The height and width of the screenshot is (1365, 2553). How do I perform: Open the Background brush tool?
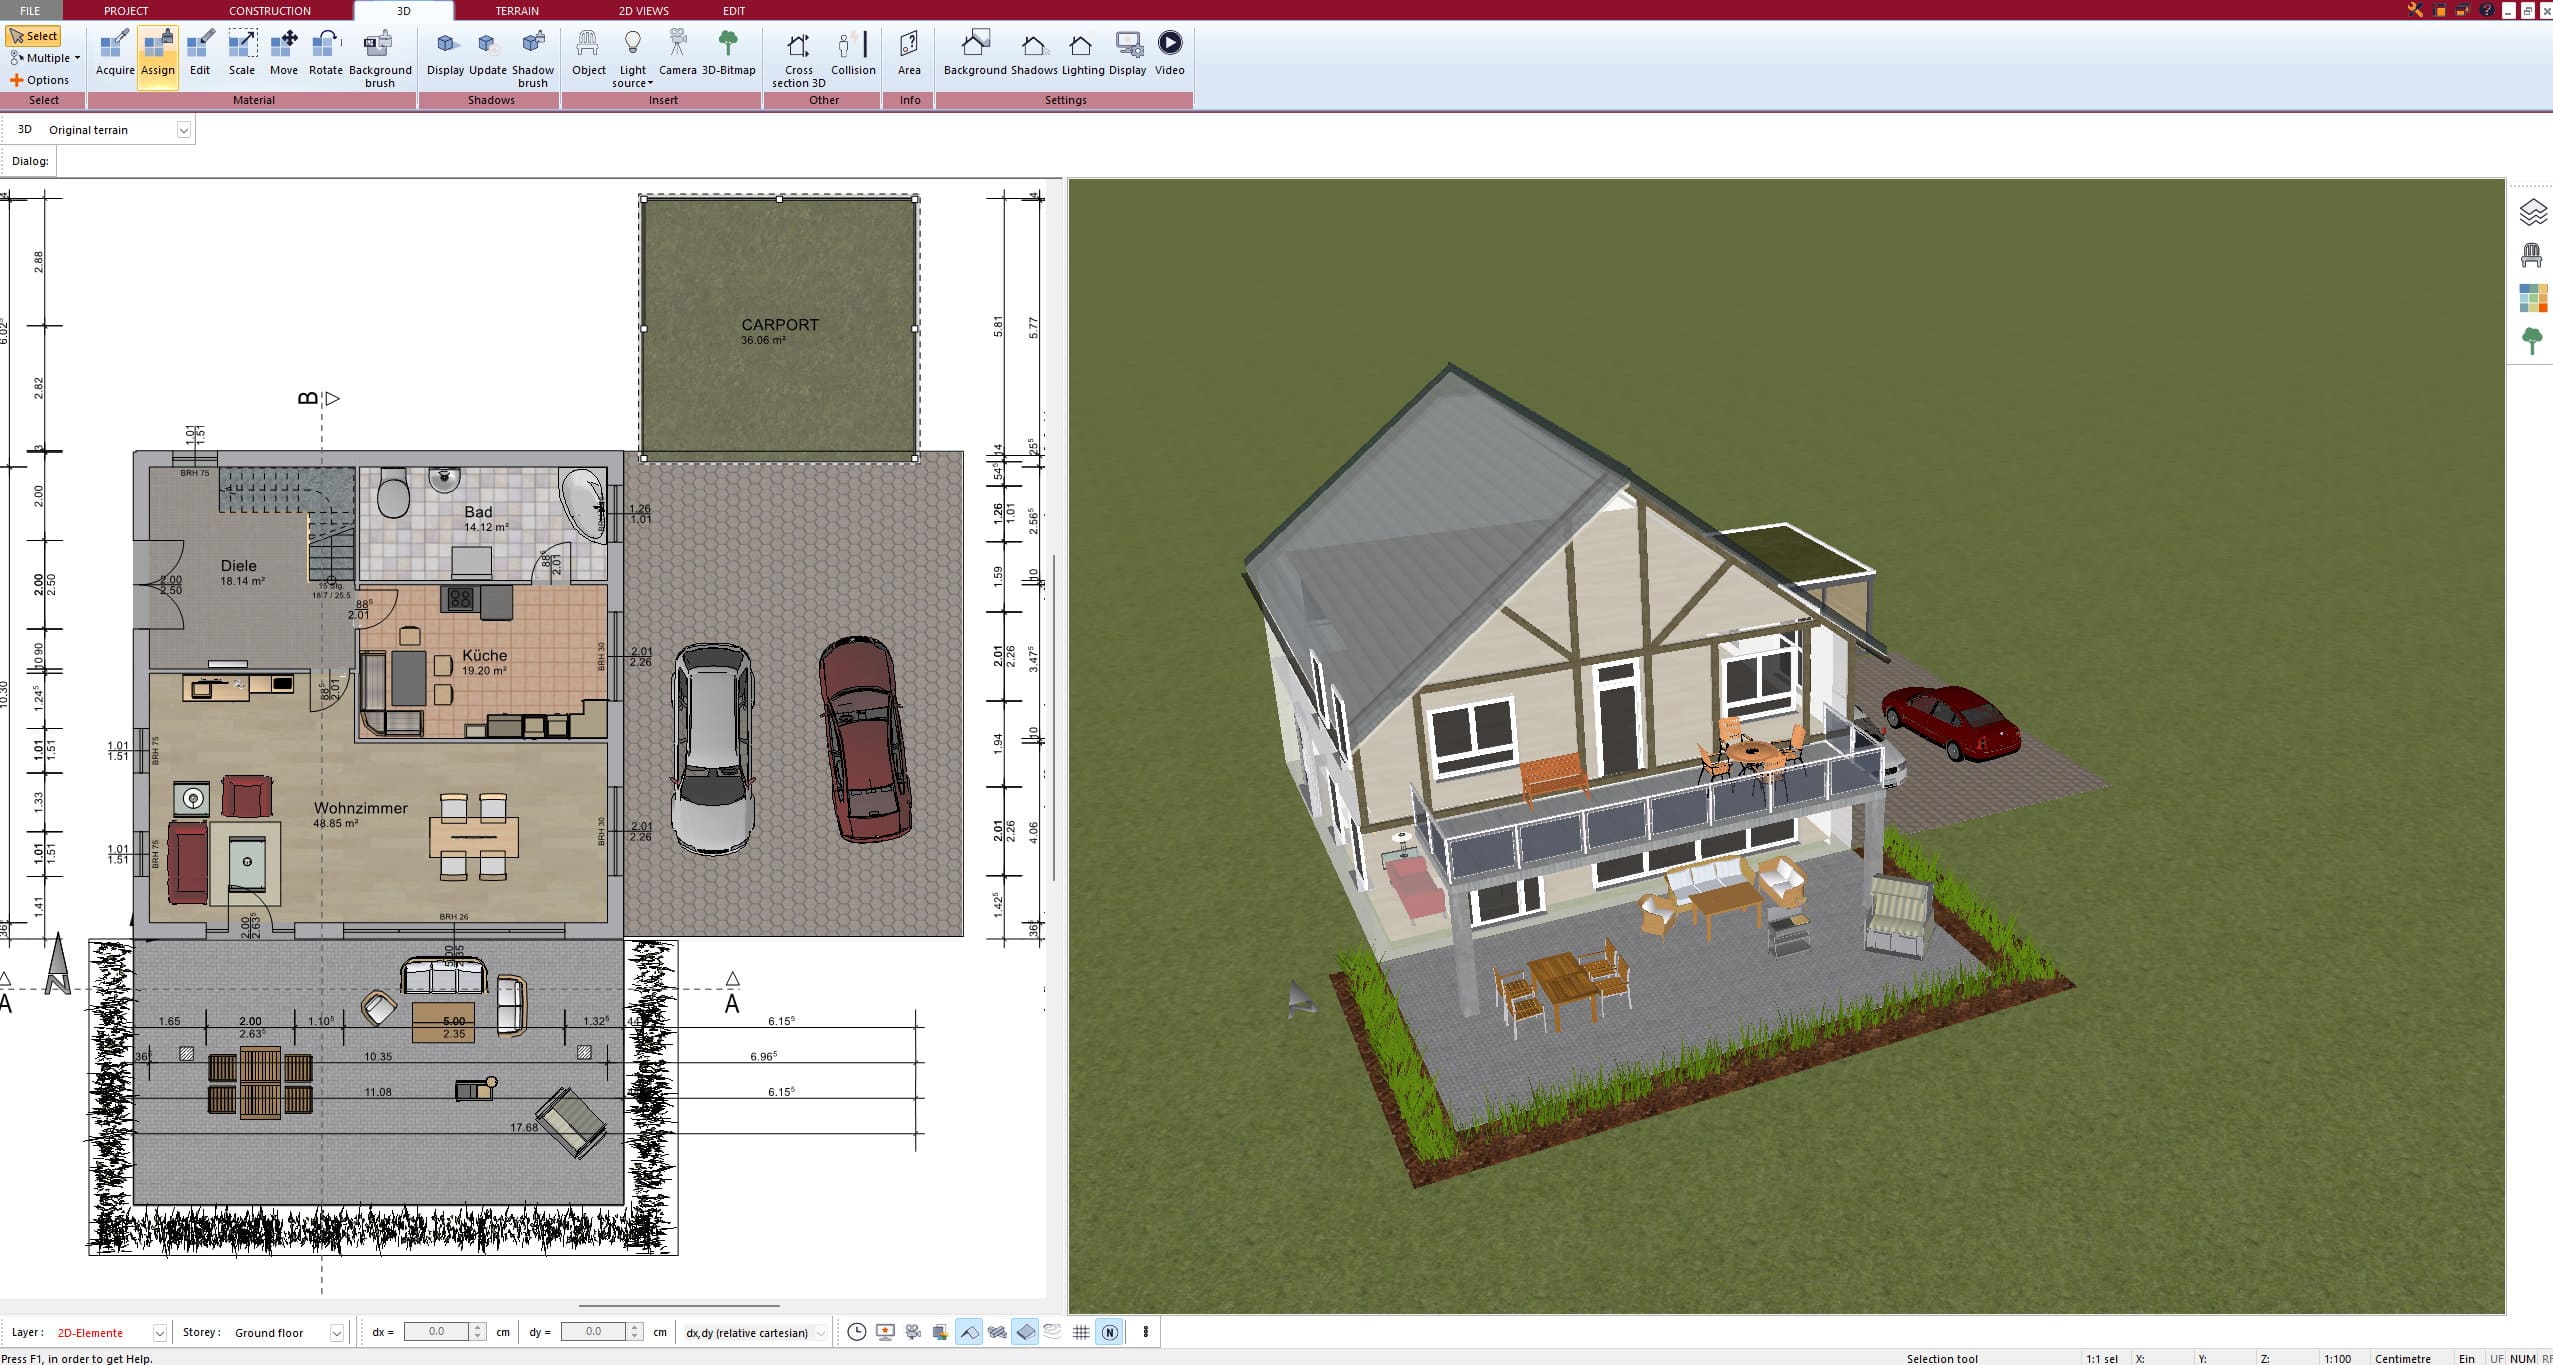click(x=379, y=53)
